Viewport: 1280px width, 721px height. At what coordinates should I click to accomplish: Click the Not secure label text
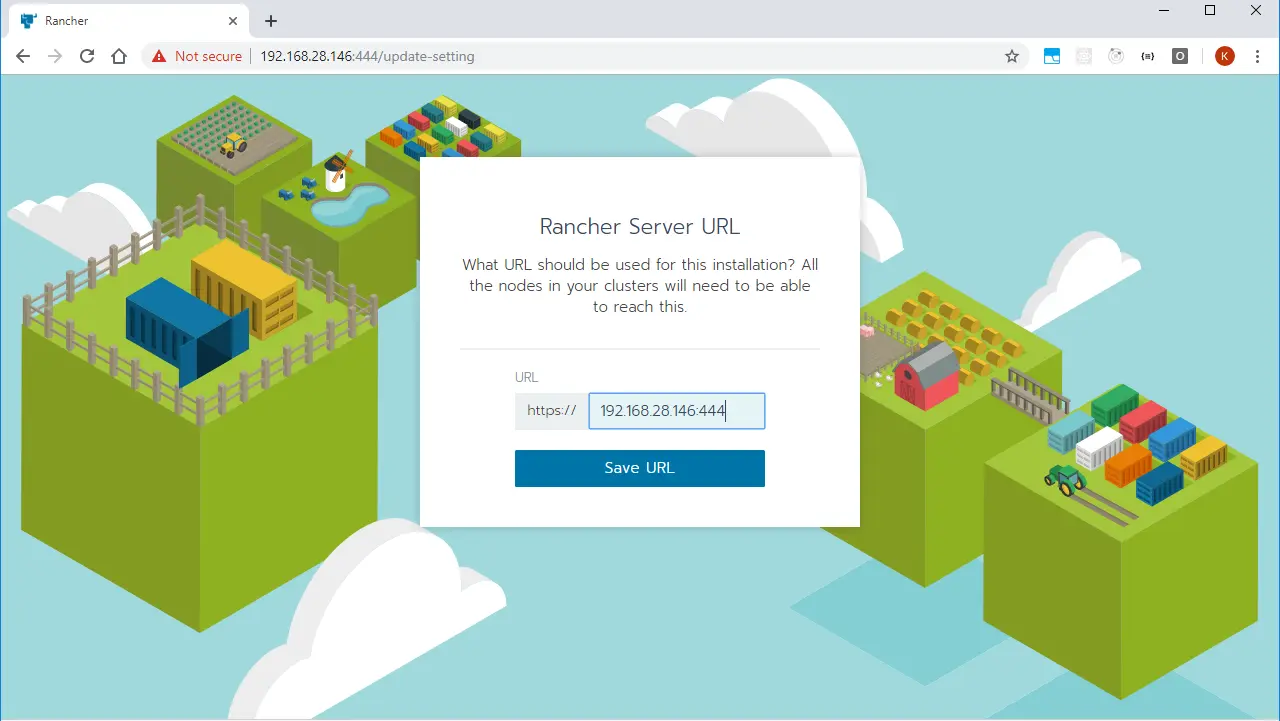pos(208,57)
